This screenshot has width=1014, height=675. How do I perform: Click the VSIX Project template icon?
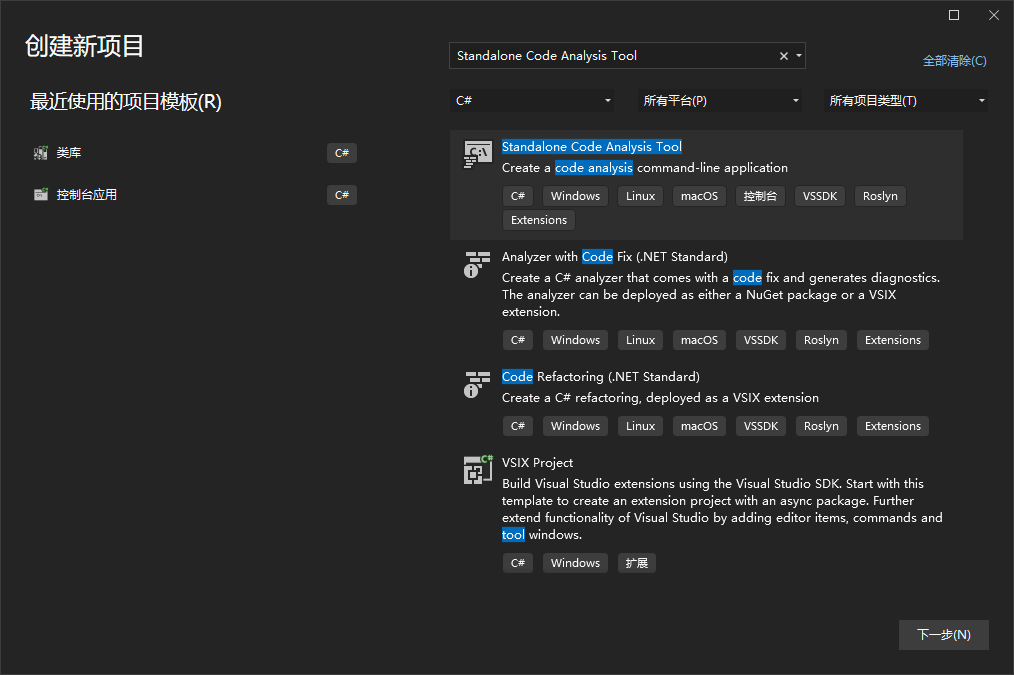click(478, 470)
